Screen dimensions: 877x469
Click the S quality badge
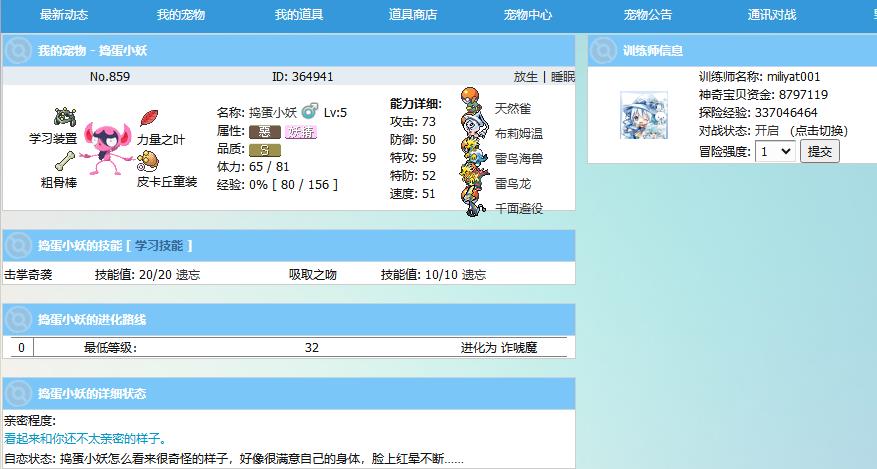(x=265, y=150)
